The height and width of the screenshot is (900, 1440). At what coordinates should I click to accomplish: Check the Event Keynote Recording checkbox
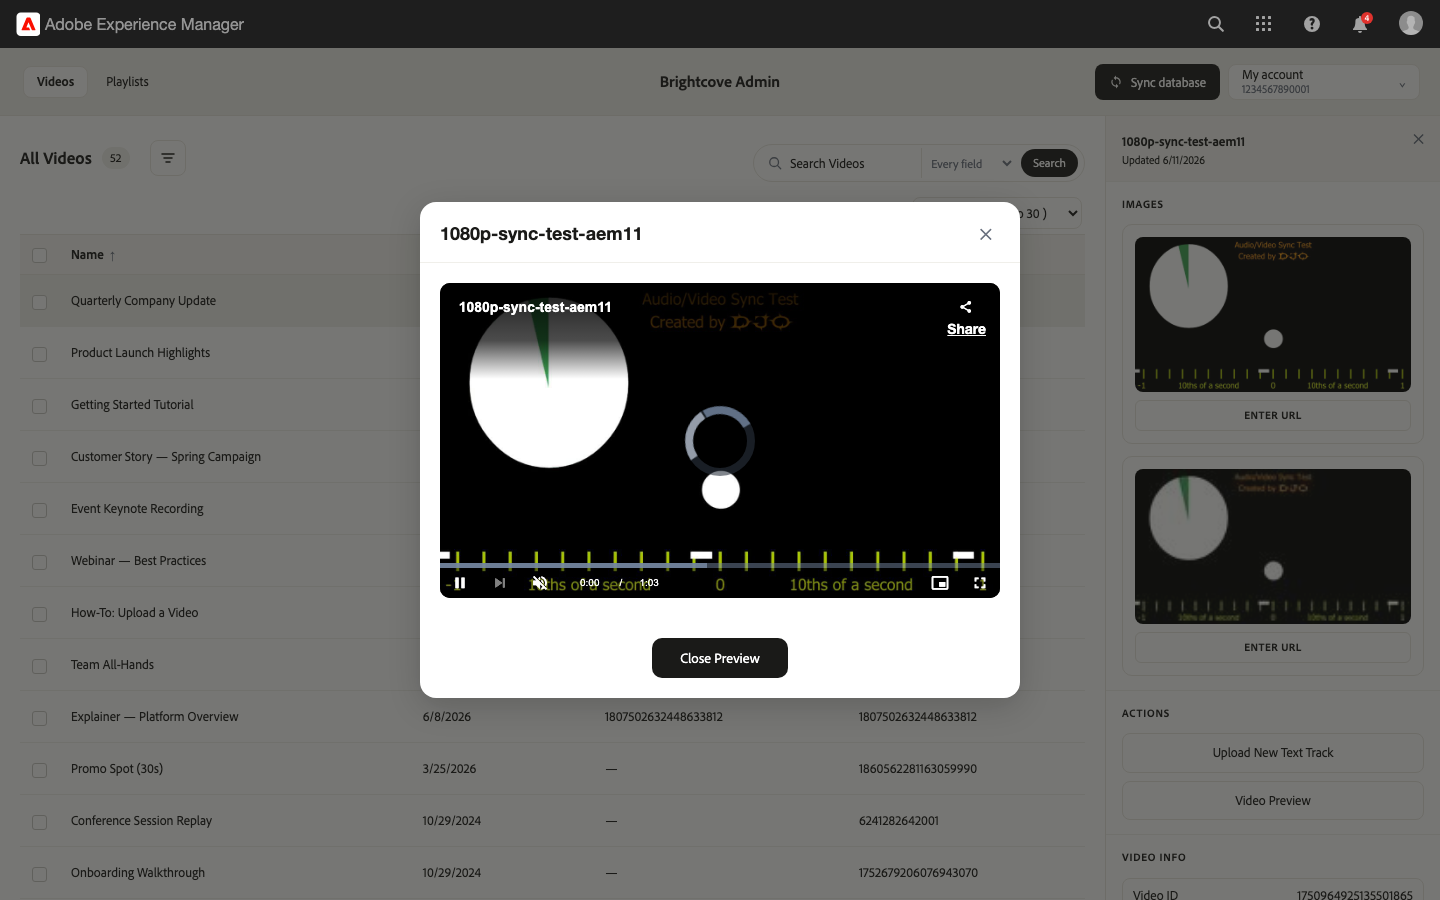click(x=40, y=509)
